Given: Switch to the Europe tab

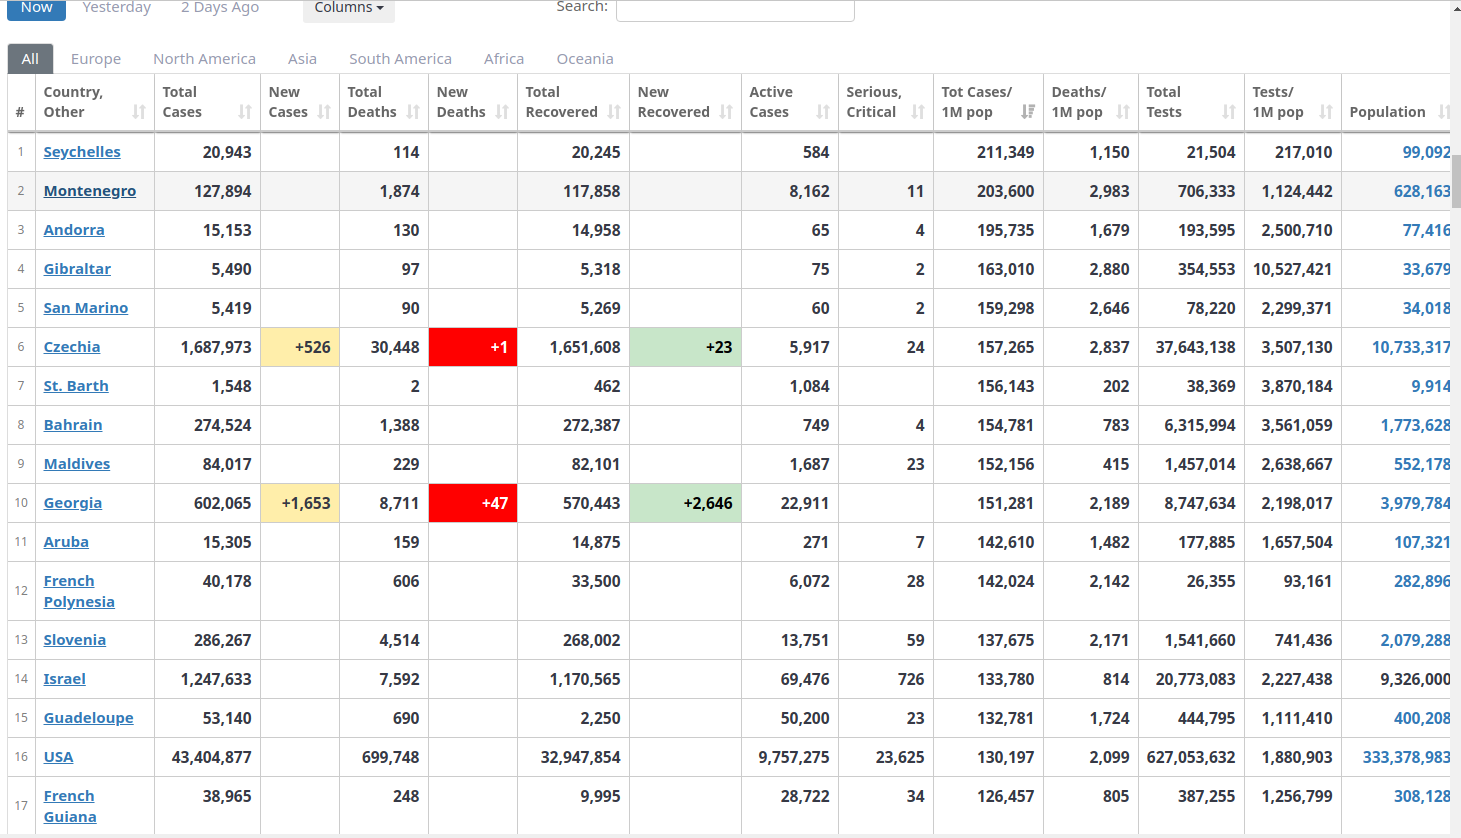Looking at the screenshot, I should coord(96,59).
